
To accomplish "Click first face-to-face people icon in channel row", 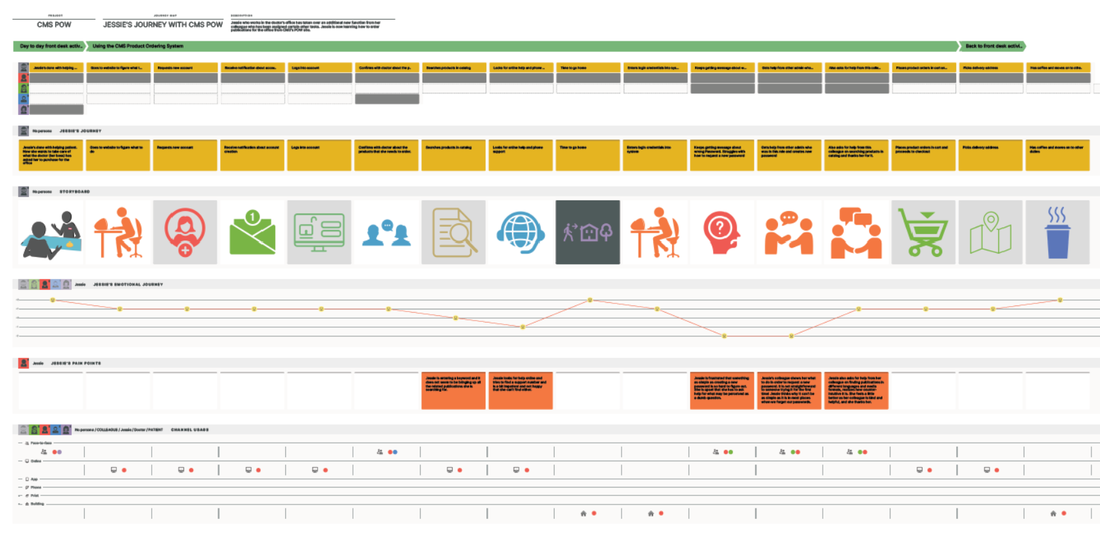I will [x=46, y=452].
